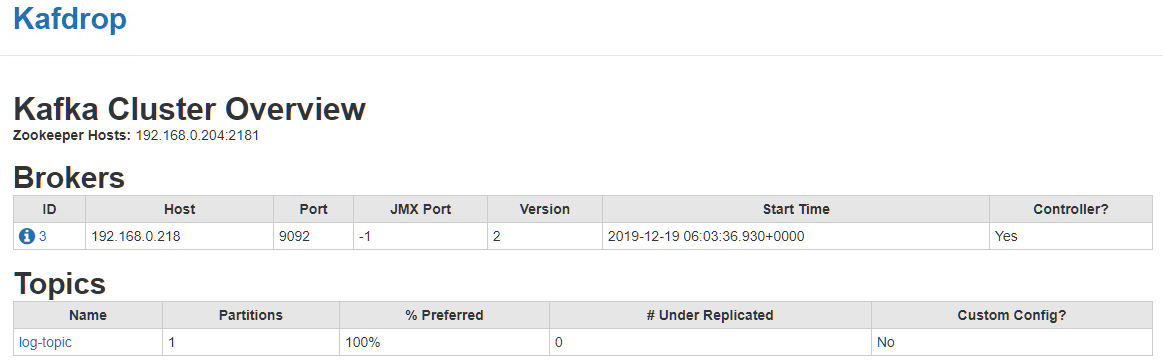Click the Partitions column header

251,315
